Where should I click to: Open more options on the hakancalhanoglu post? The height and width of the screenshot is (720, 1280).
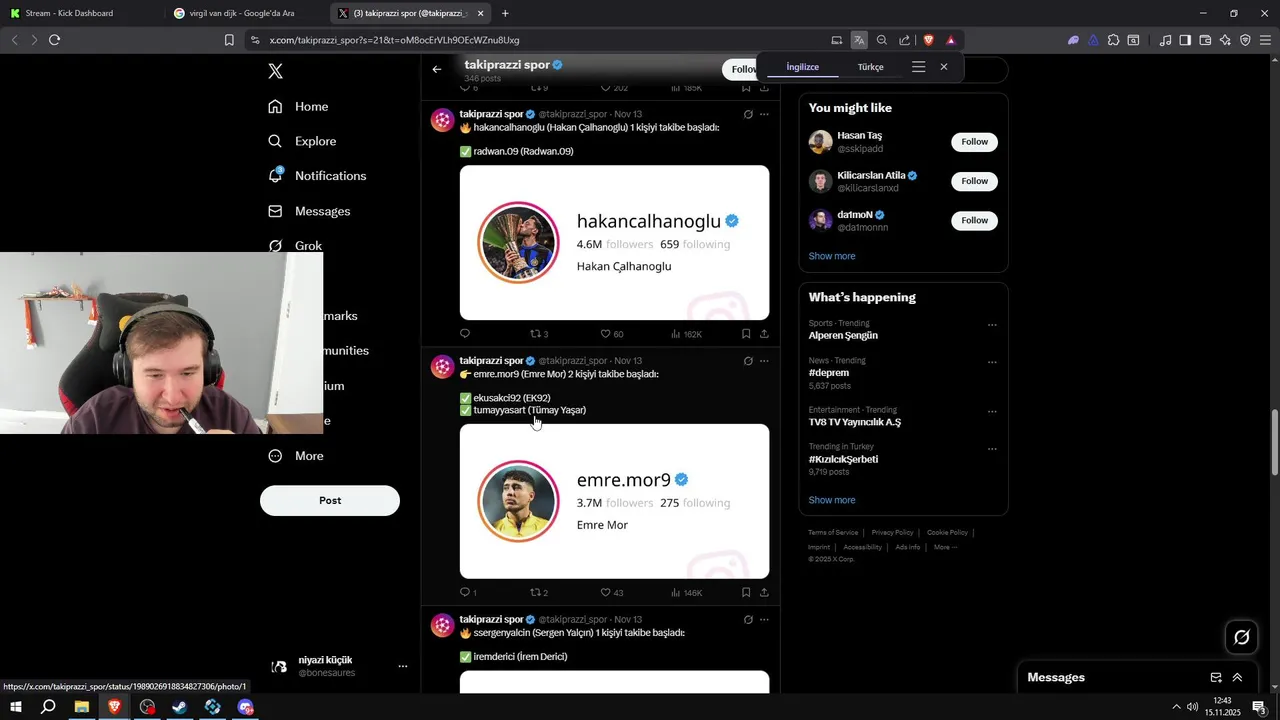(764, 114)
